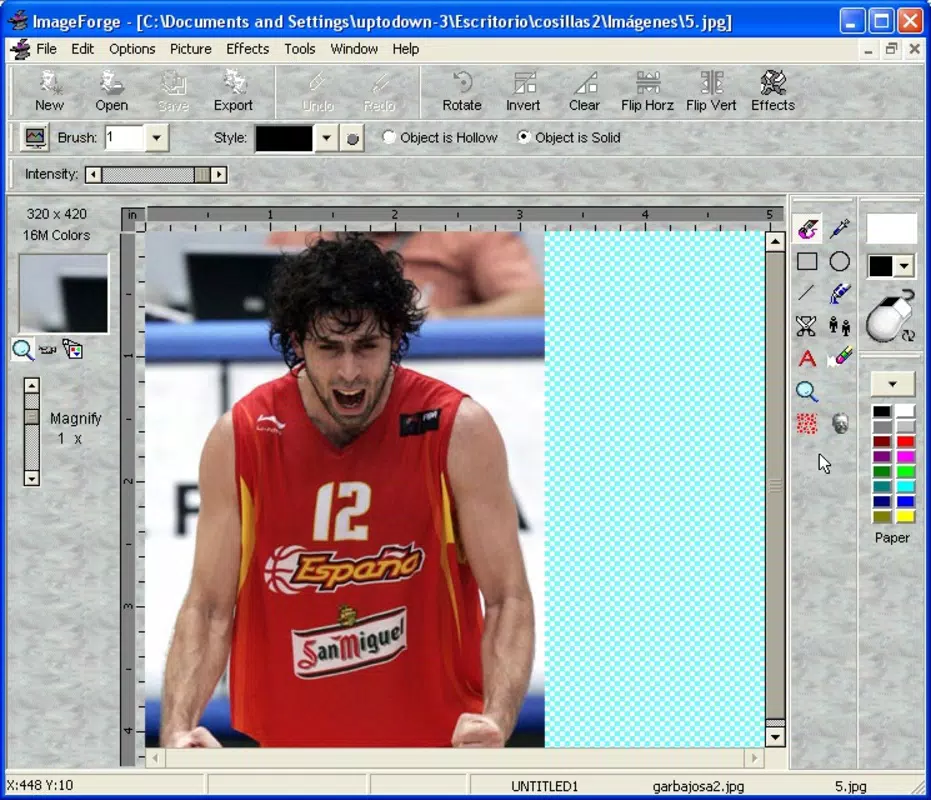Select the red letter A text tool
The height and width of the screenshot is (800, 931).
click(807, 358)
